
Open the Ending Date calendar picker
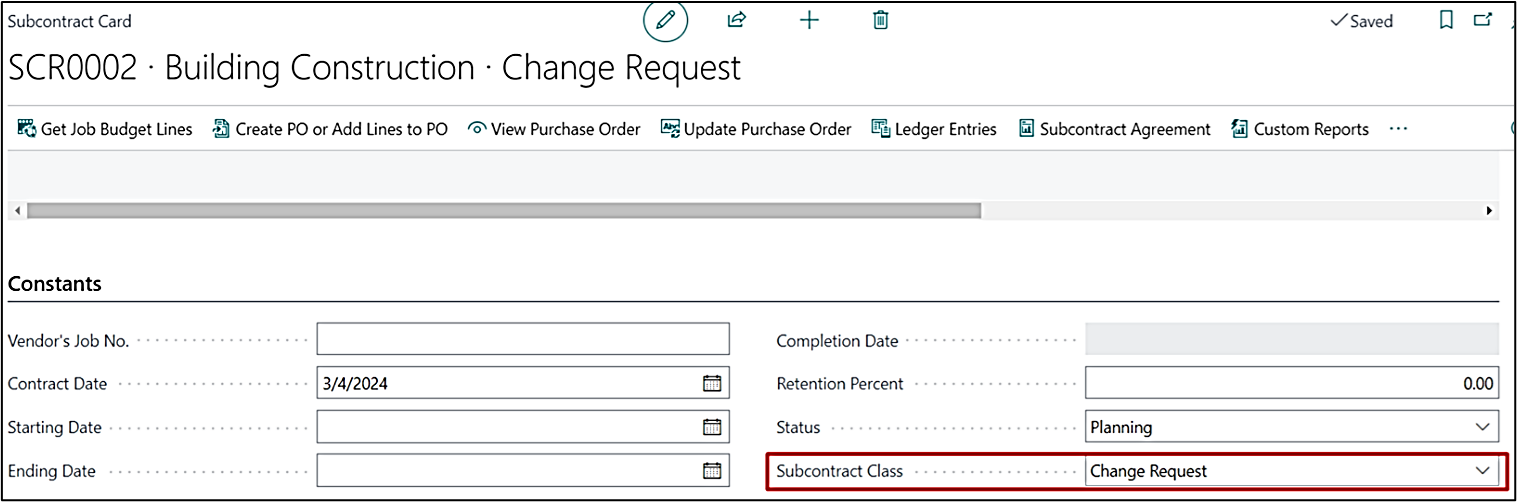tap(712, 471)
